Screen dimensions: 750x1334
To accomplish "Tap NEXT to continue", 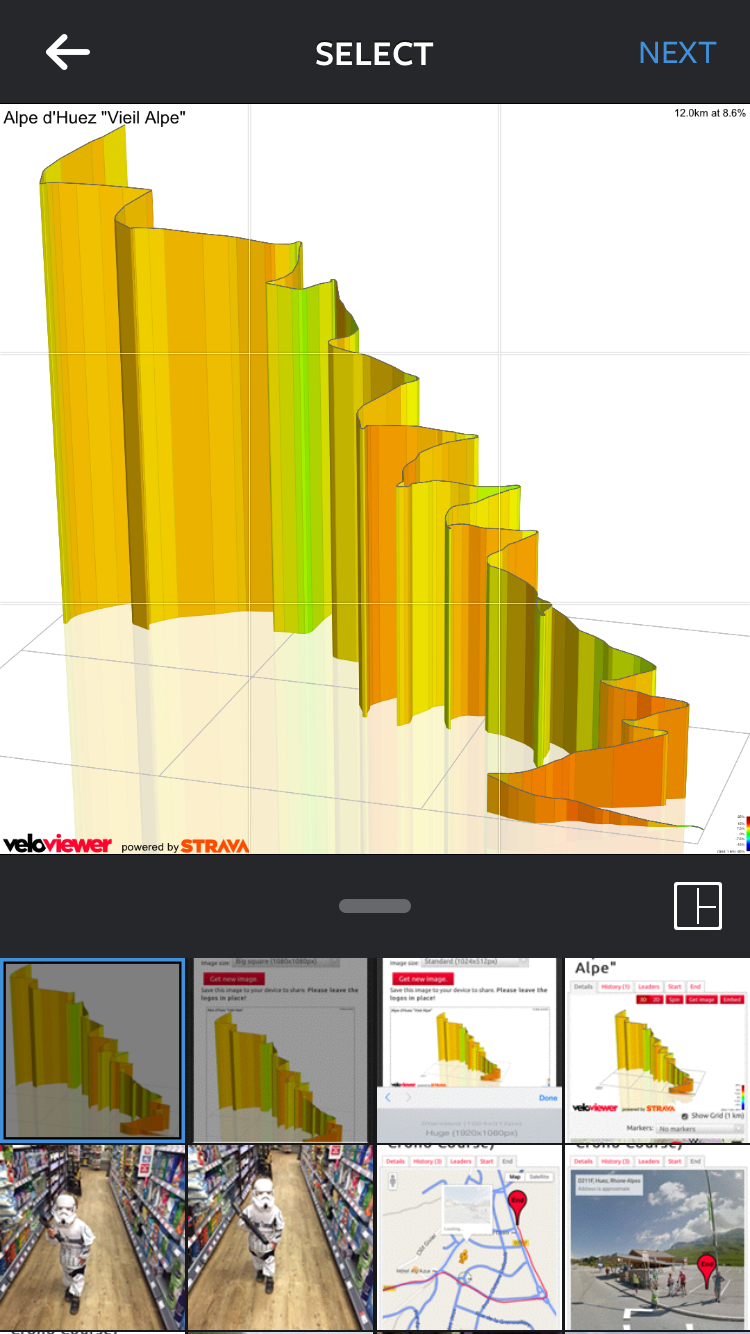I will tap(677, 53).
